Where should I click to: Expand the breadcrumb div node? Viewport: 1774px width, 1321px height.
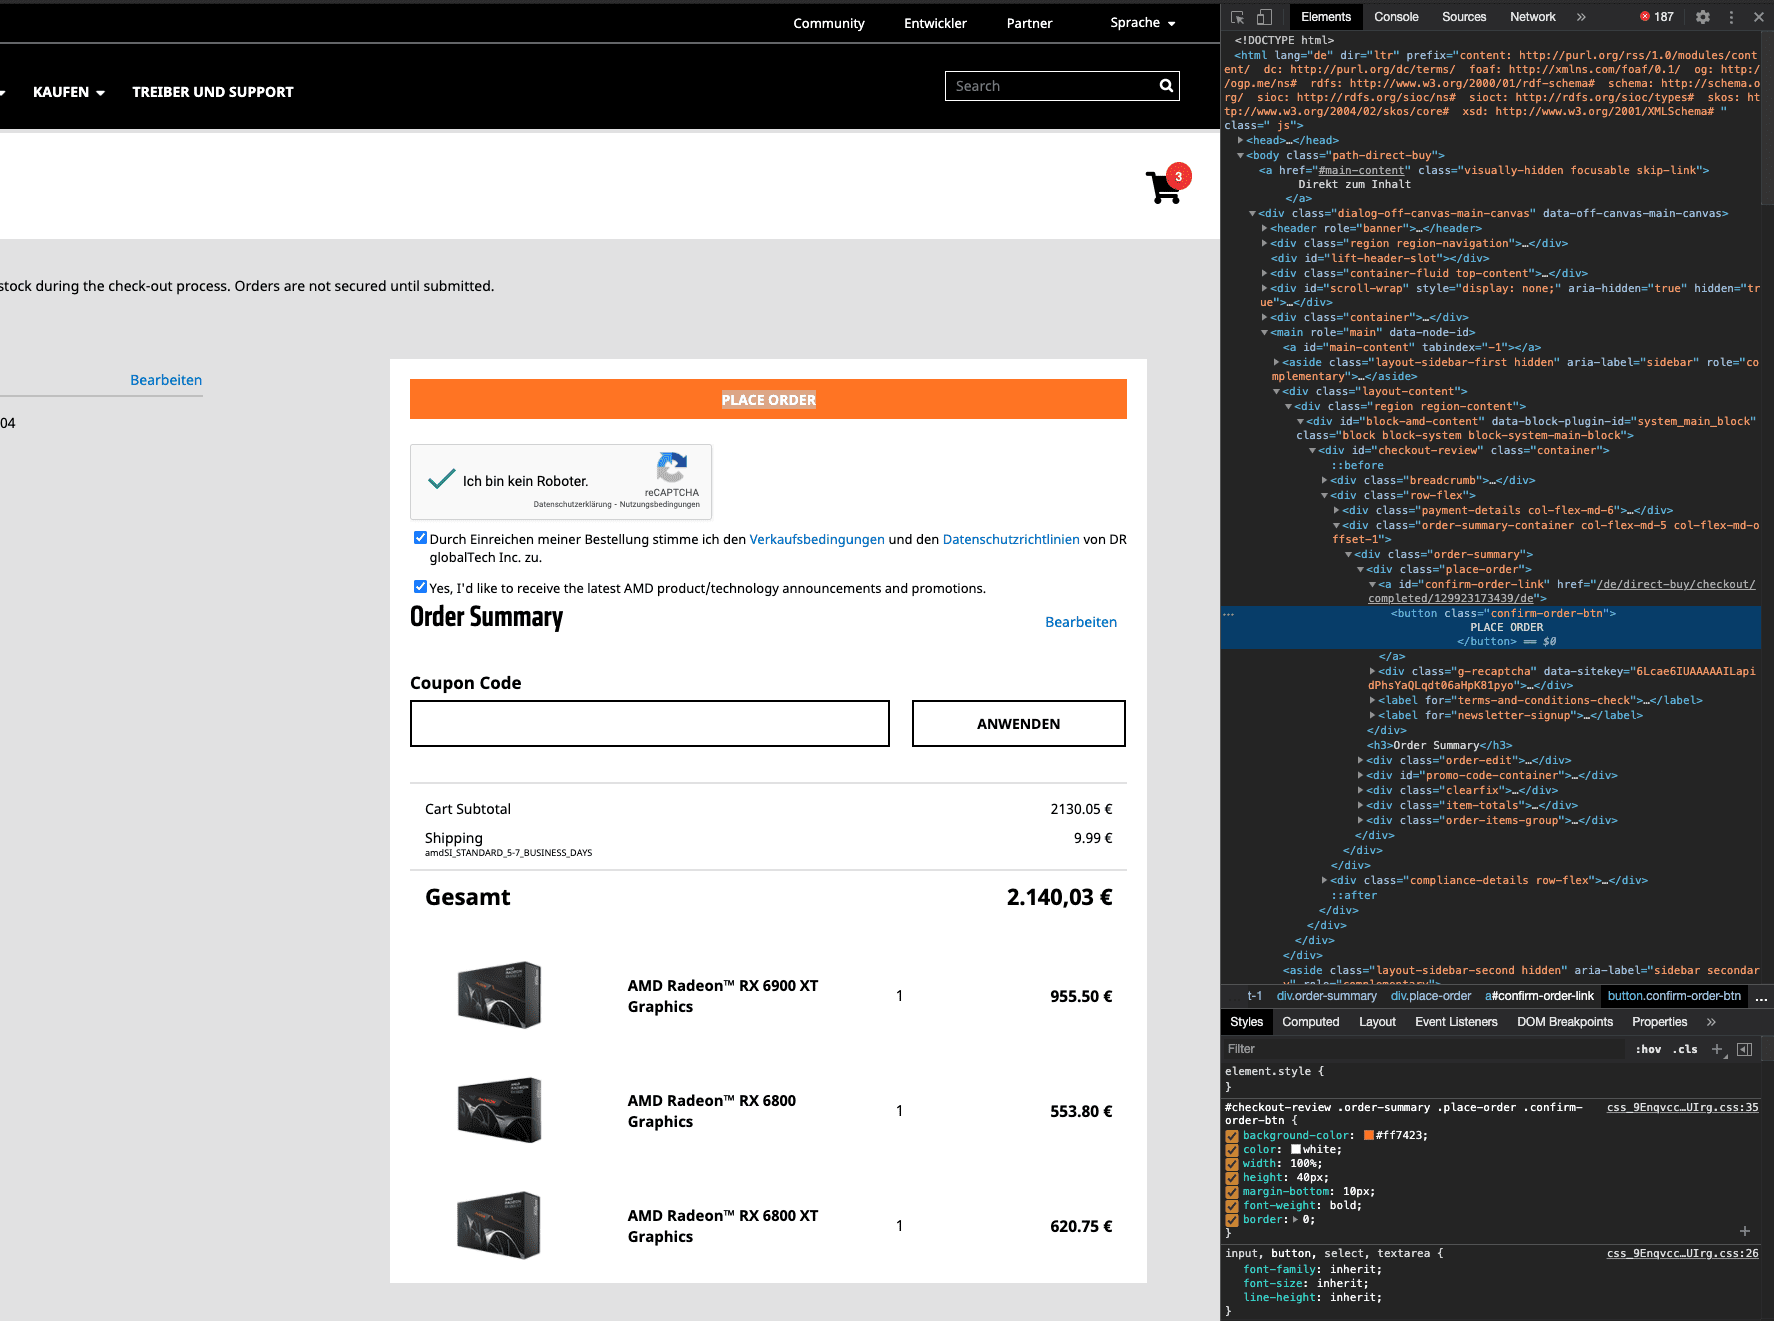[x=1325, y=481]
